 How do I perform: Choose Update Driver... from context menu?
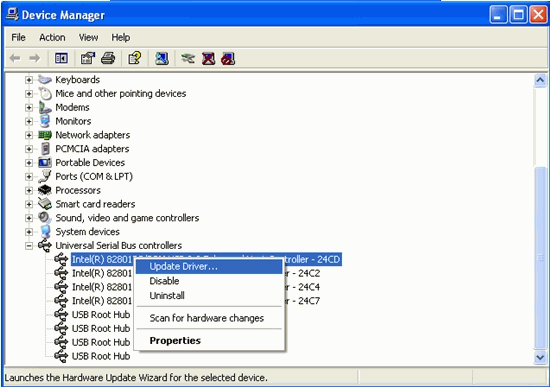pos(209,267)
